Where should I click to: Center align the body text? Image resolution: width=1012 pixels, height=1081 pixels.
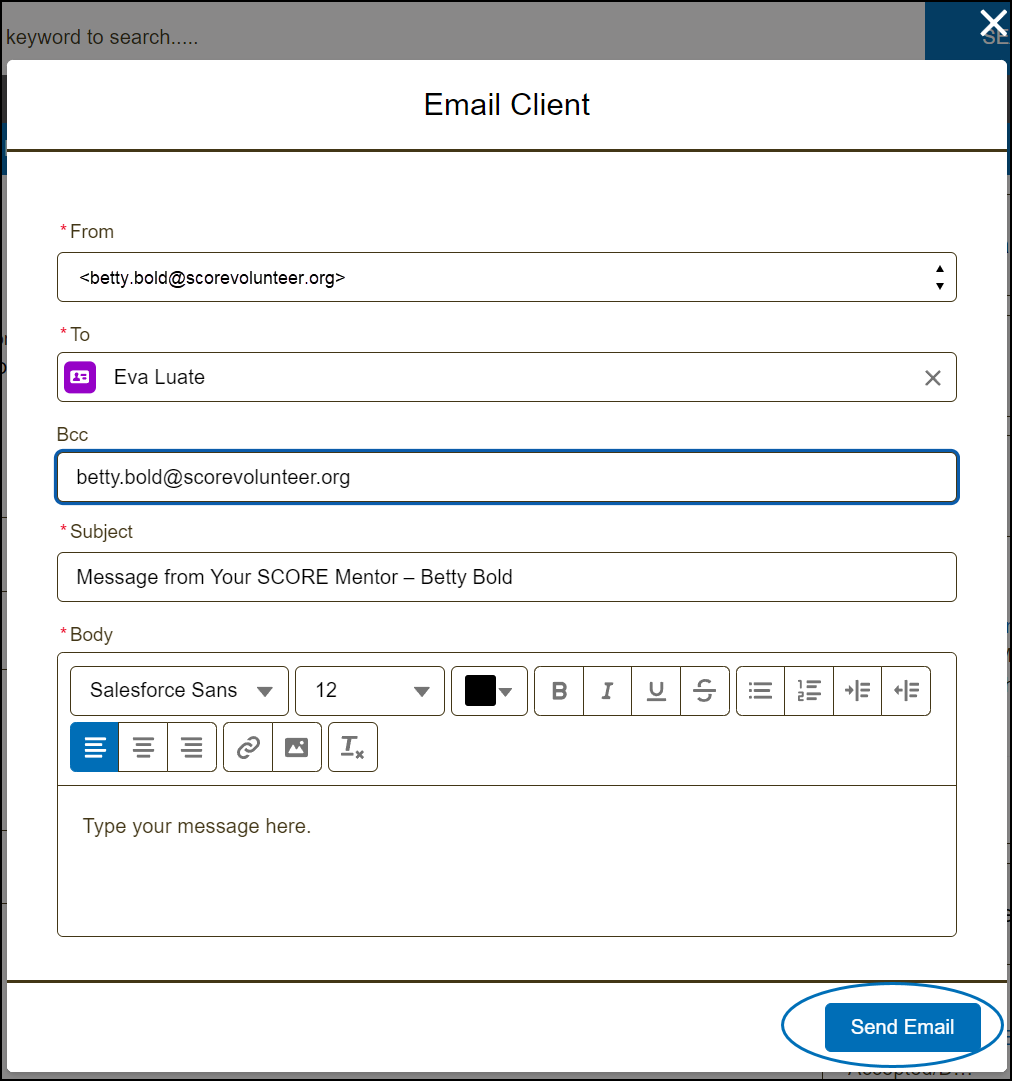[143, 747]
